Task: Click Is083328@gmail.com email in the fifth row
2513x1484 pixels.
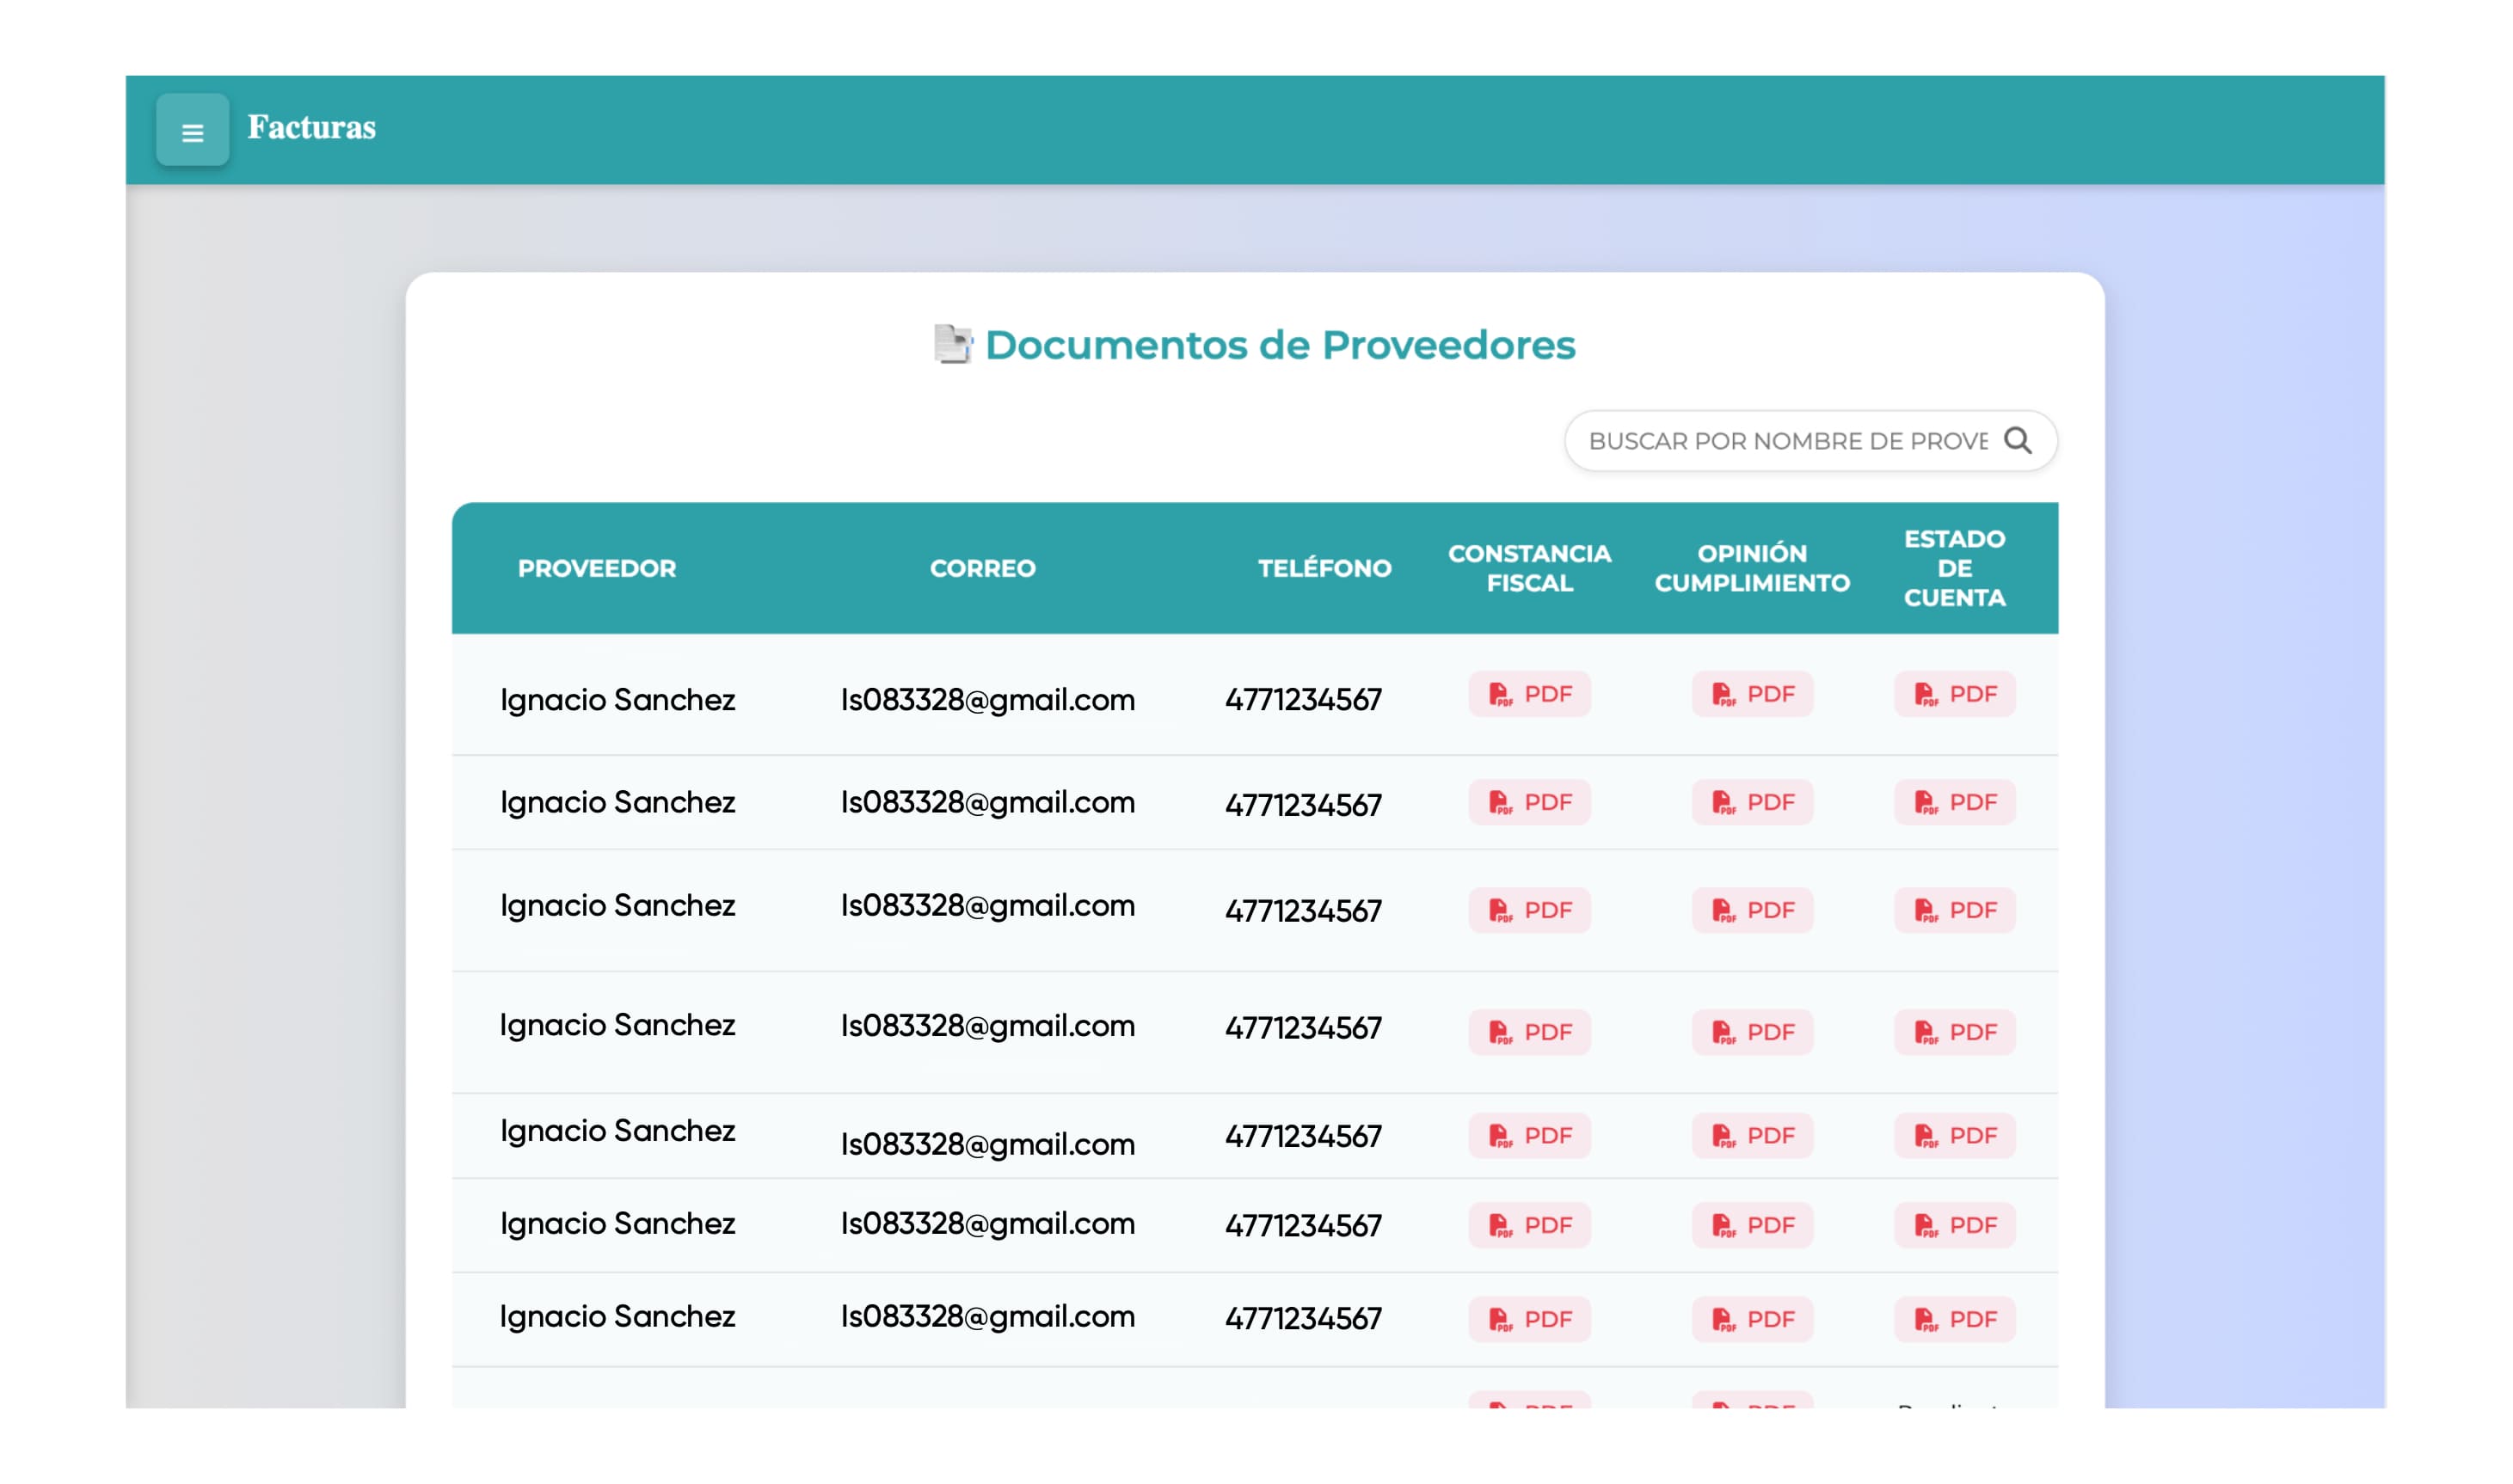Action: (x=988, y=1144)
